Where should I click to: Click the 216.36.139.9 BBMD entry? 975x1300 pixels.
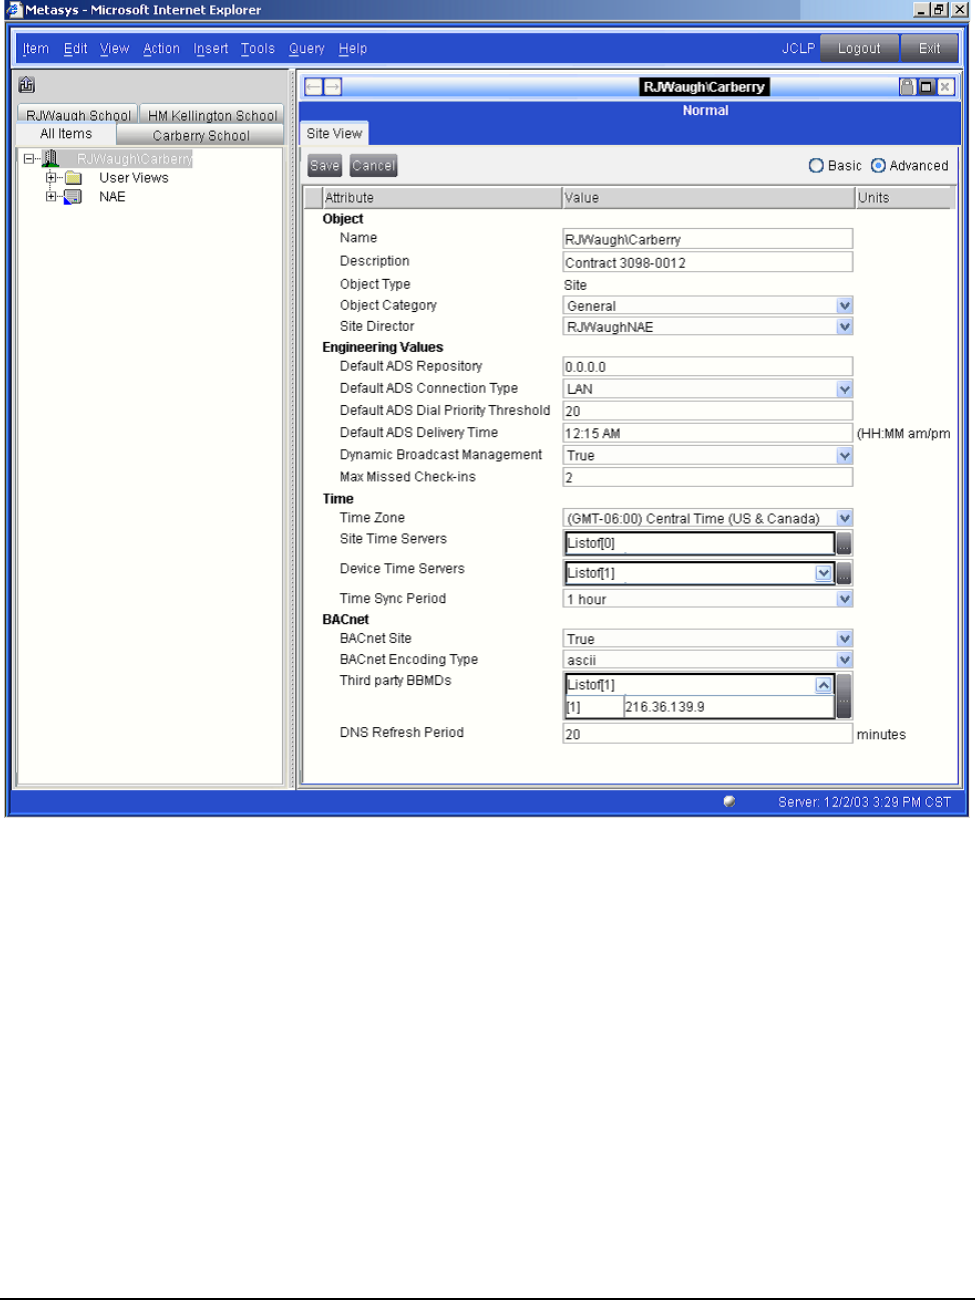click(728, 707)
